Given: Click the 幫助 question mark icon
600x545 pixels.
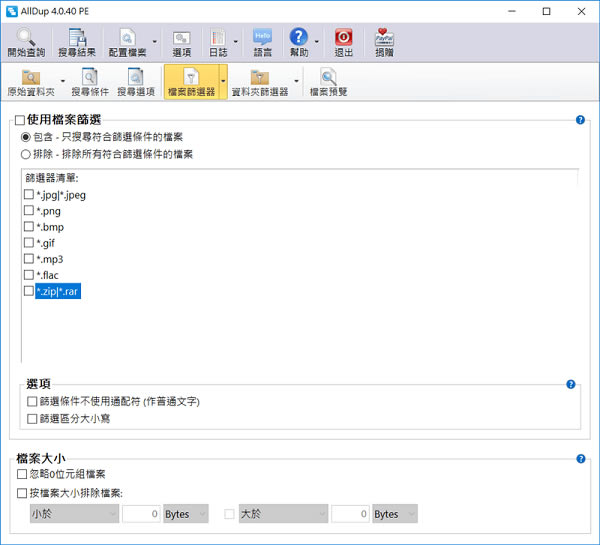Looking at the screenshot, I should click(x=298, y=37).
